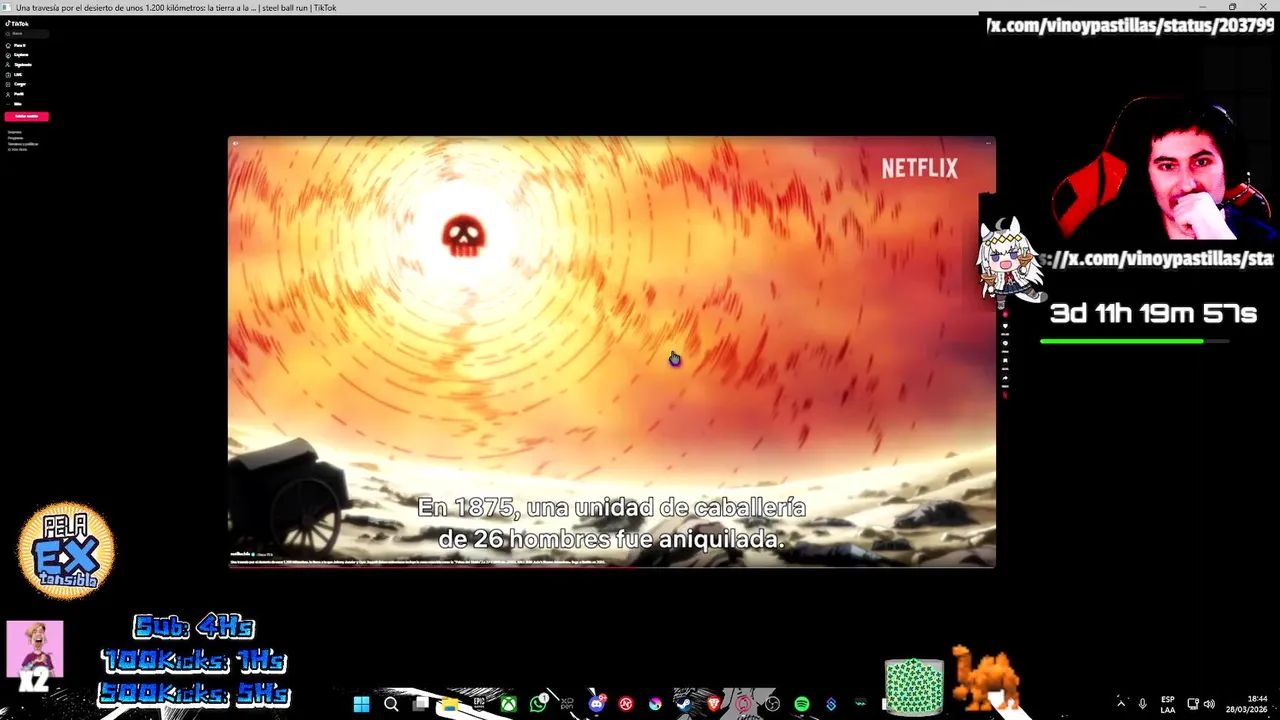Click the video's top-left back icon
This screenshot has height=720, width=1280.
coord(236,143)
